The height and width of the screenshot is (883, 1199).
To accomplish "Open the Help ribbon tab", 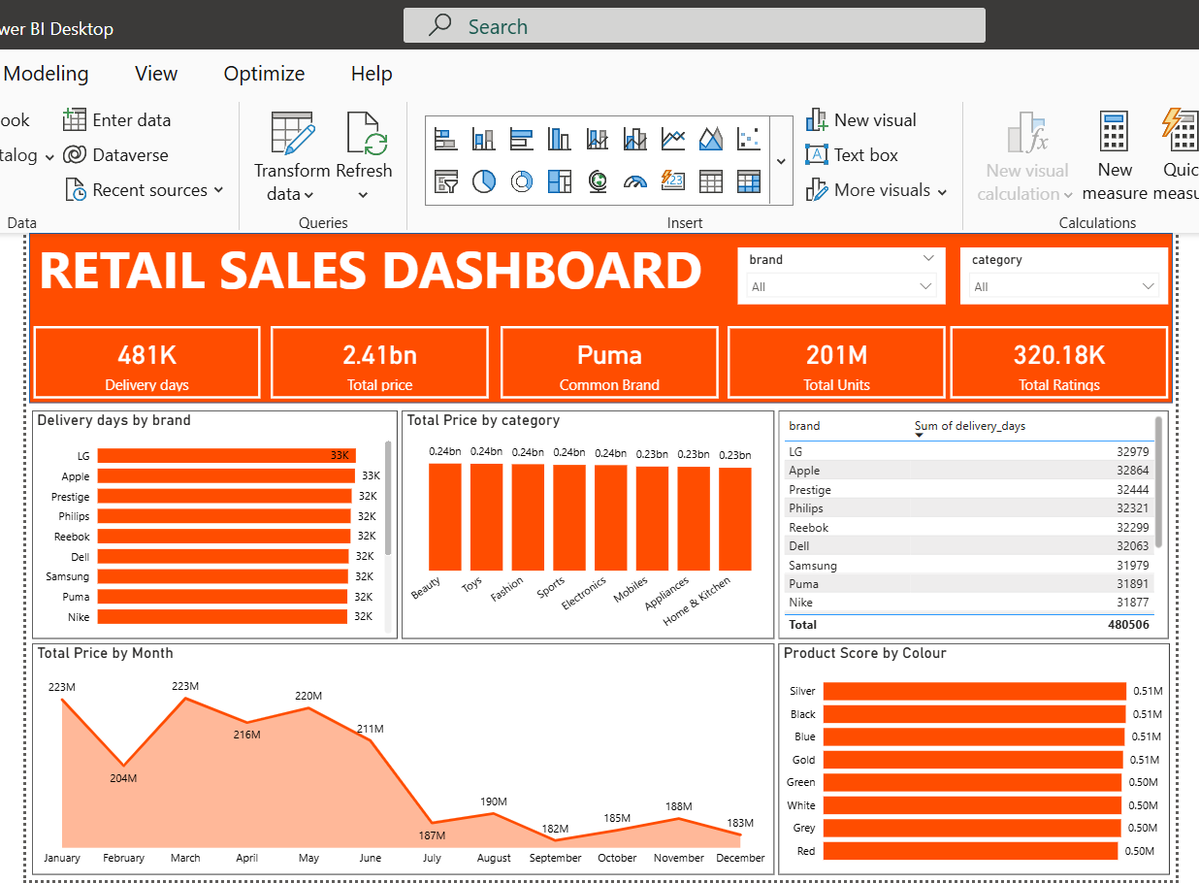I will point(372,73).
